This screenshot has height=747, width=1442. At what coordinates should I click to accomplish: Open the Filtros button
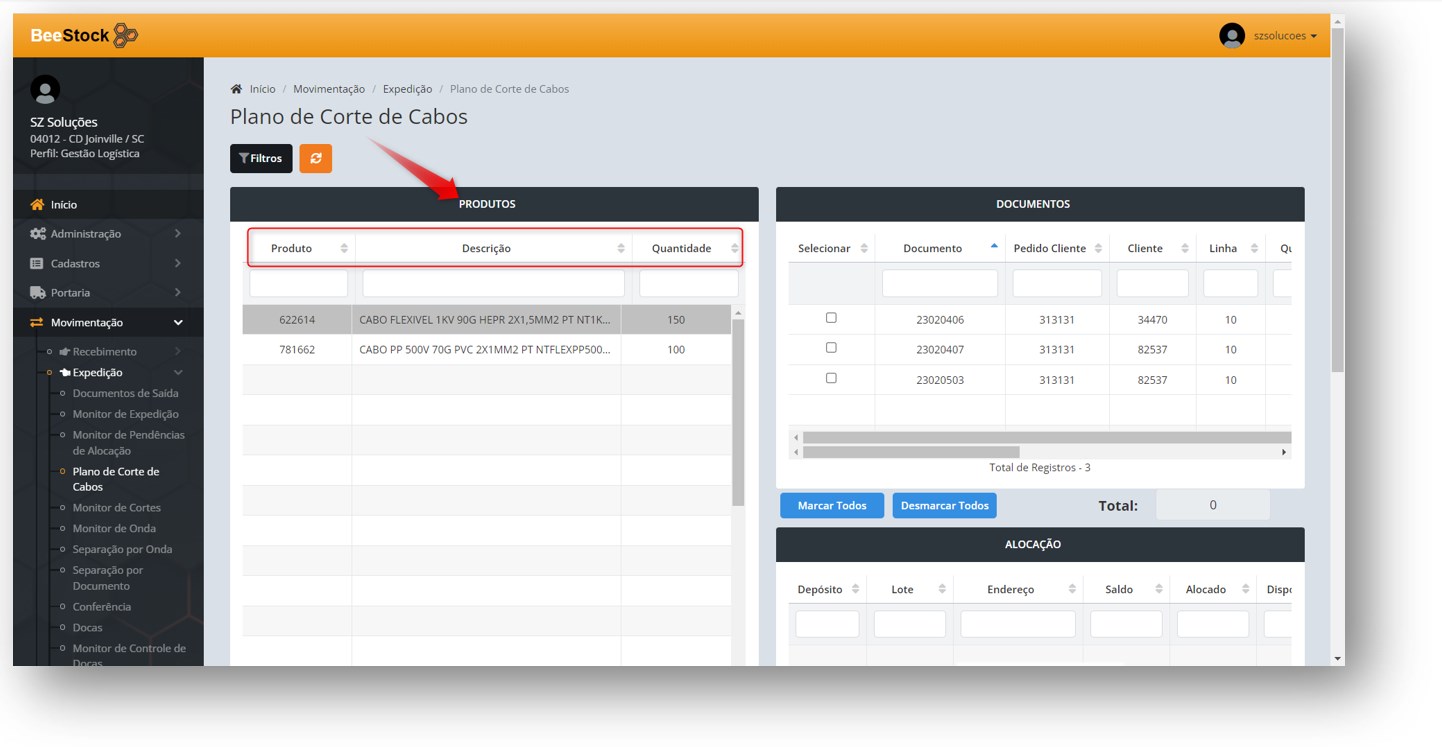tap(261, 158)
